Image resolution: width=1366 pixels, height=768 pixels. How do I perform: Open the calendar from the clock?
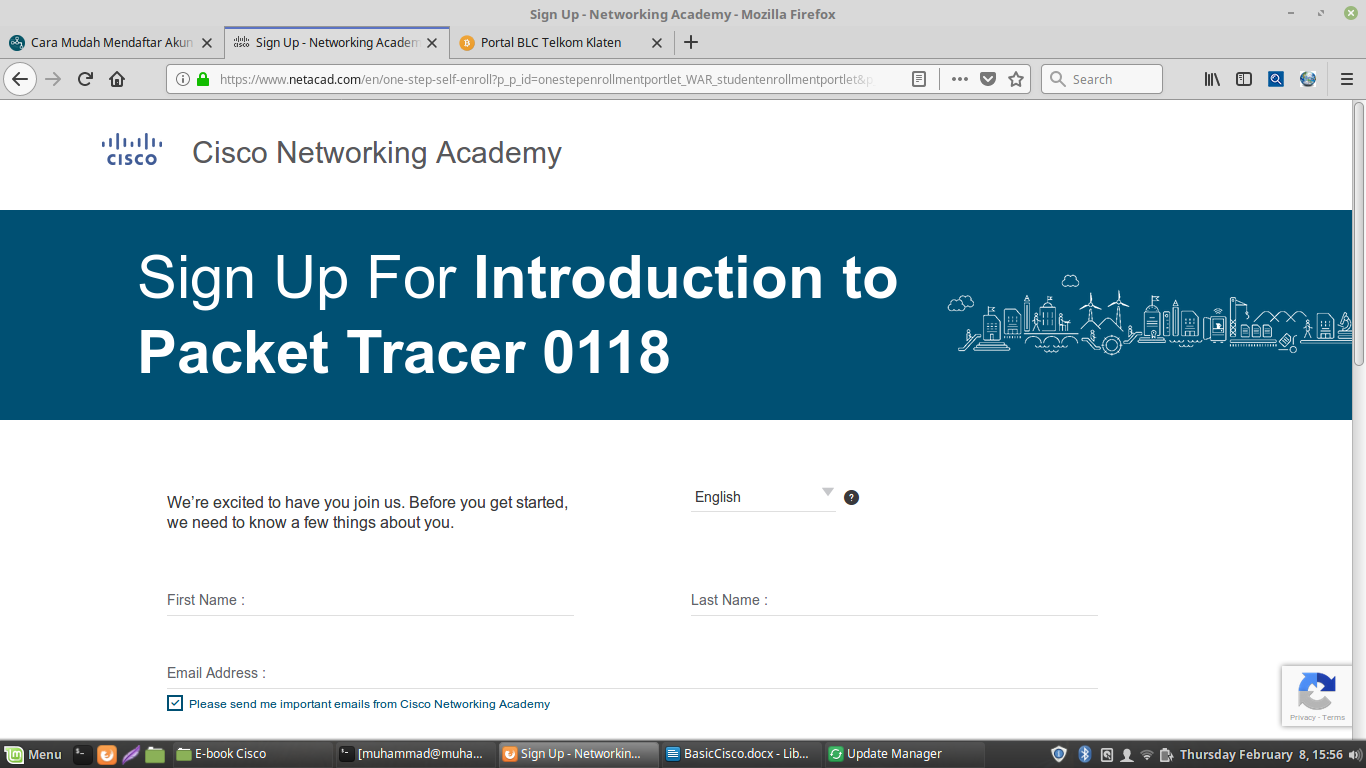click(x=1261, y=754)
